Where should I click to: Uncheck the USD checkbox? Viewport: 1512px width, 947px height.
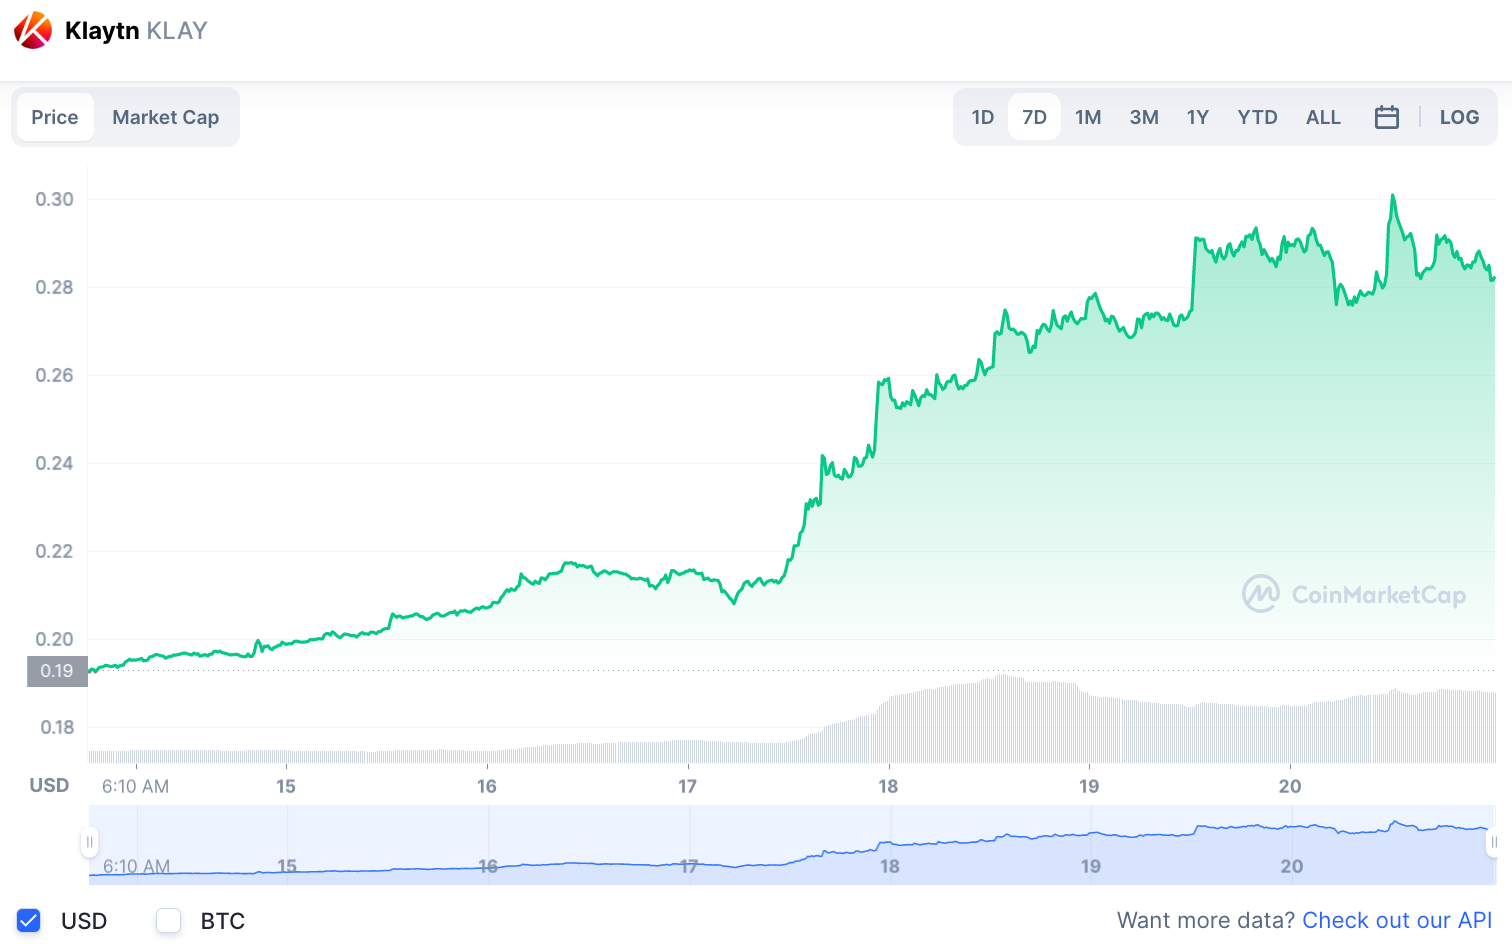coord(29,920)
